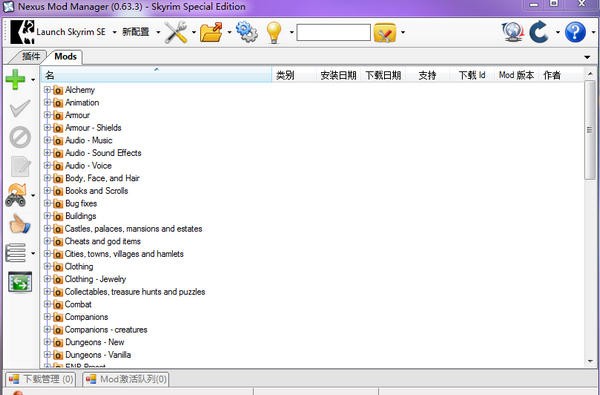
Task: Click the green plus add mod icon
Action: [15, 79]
